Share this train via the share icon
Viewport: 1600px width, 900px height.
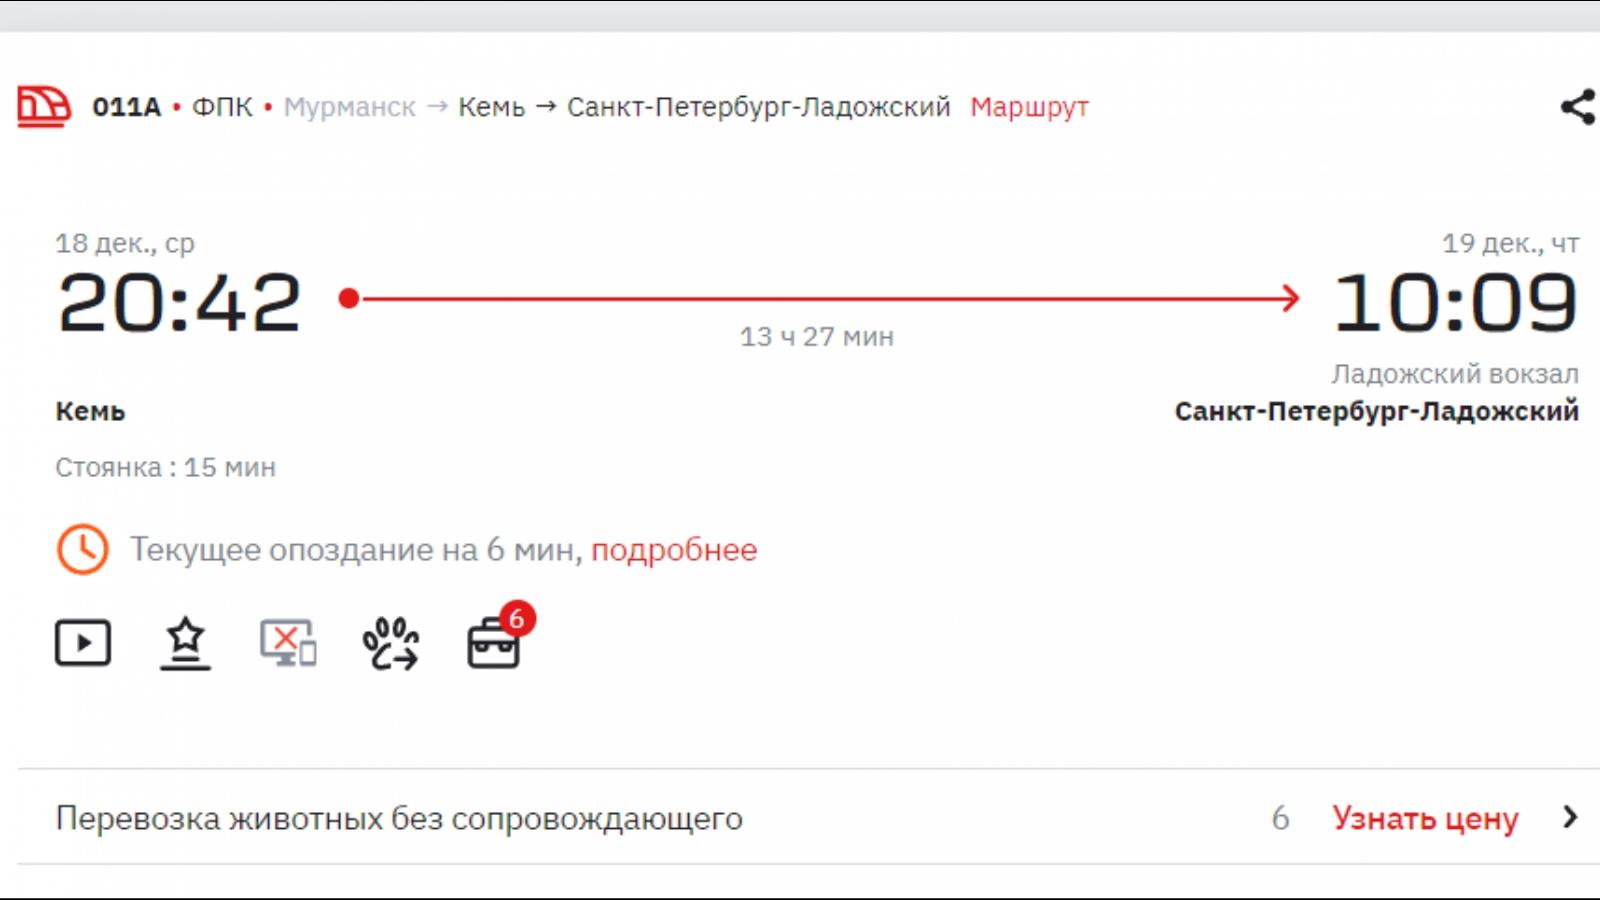click(1577, 107)
